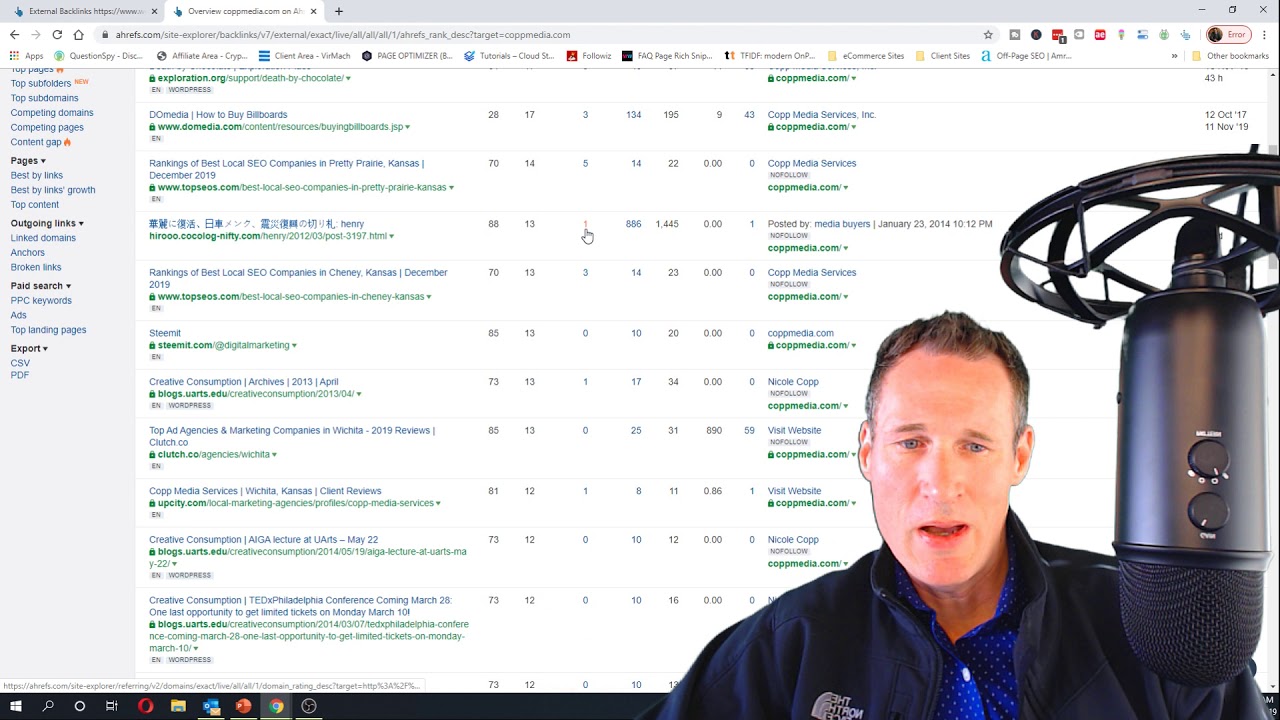Export backlinks as CSV

[x=20, y=364]
